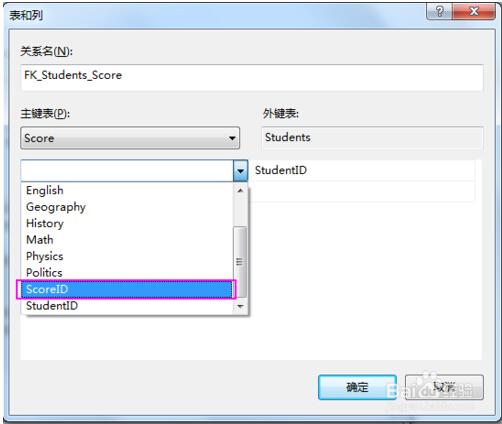Select Physics in the dropdown list
The image size is (502, 424).
pyautogui.click(x=127, y=256)
